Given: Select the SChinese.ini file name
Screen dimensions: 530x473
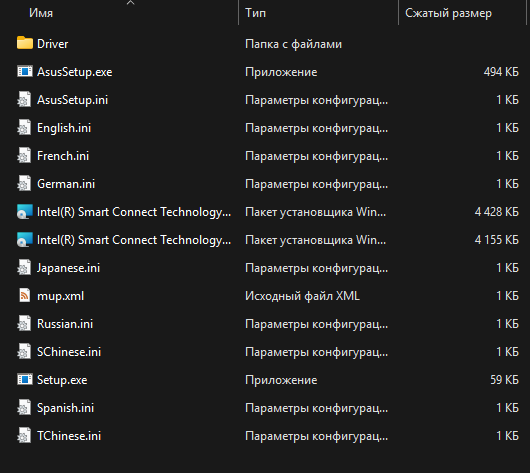Looking at the screenshot, I should 69,352.
